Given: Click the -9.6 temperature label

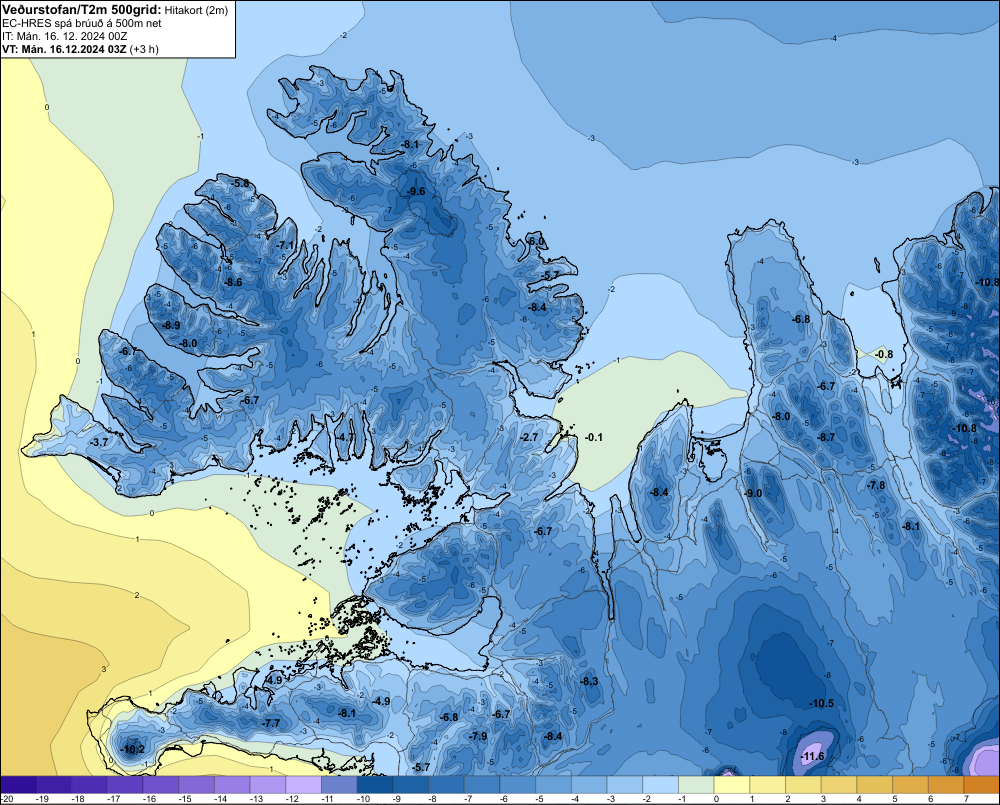Looking at the screenshot, I should click(x=416, y=191).
